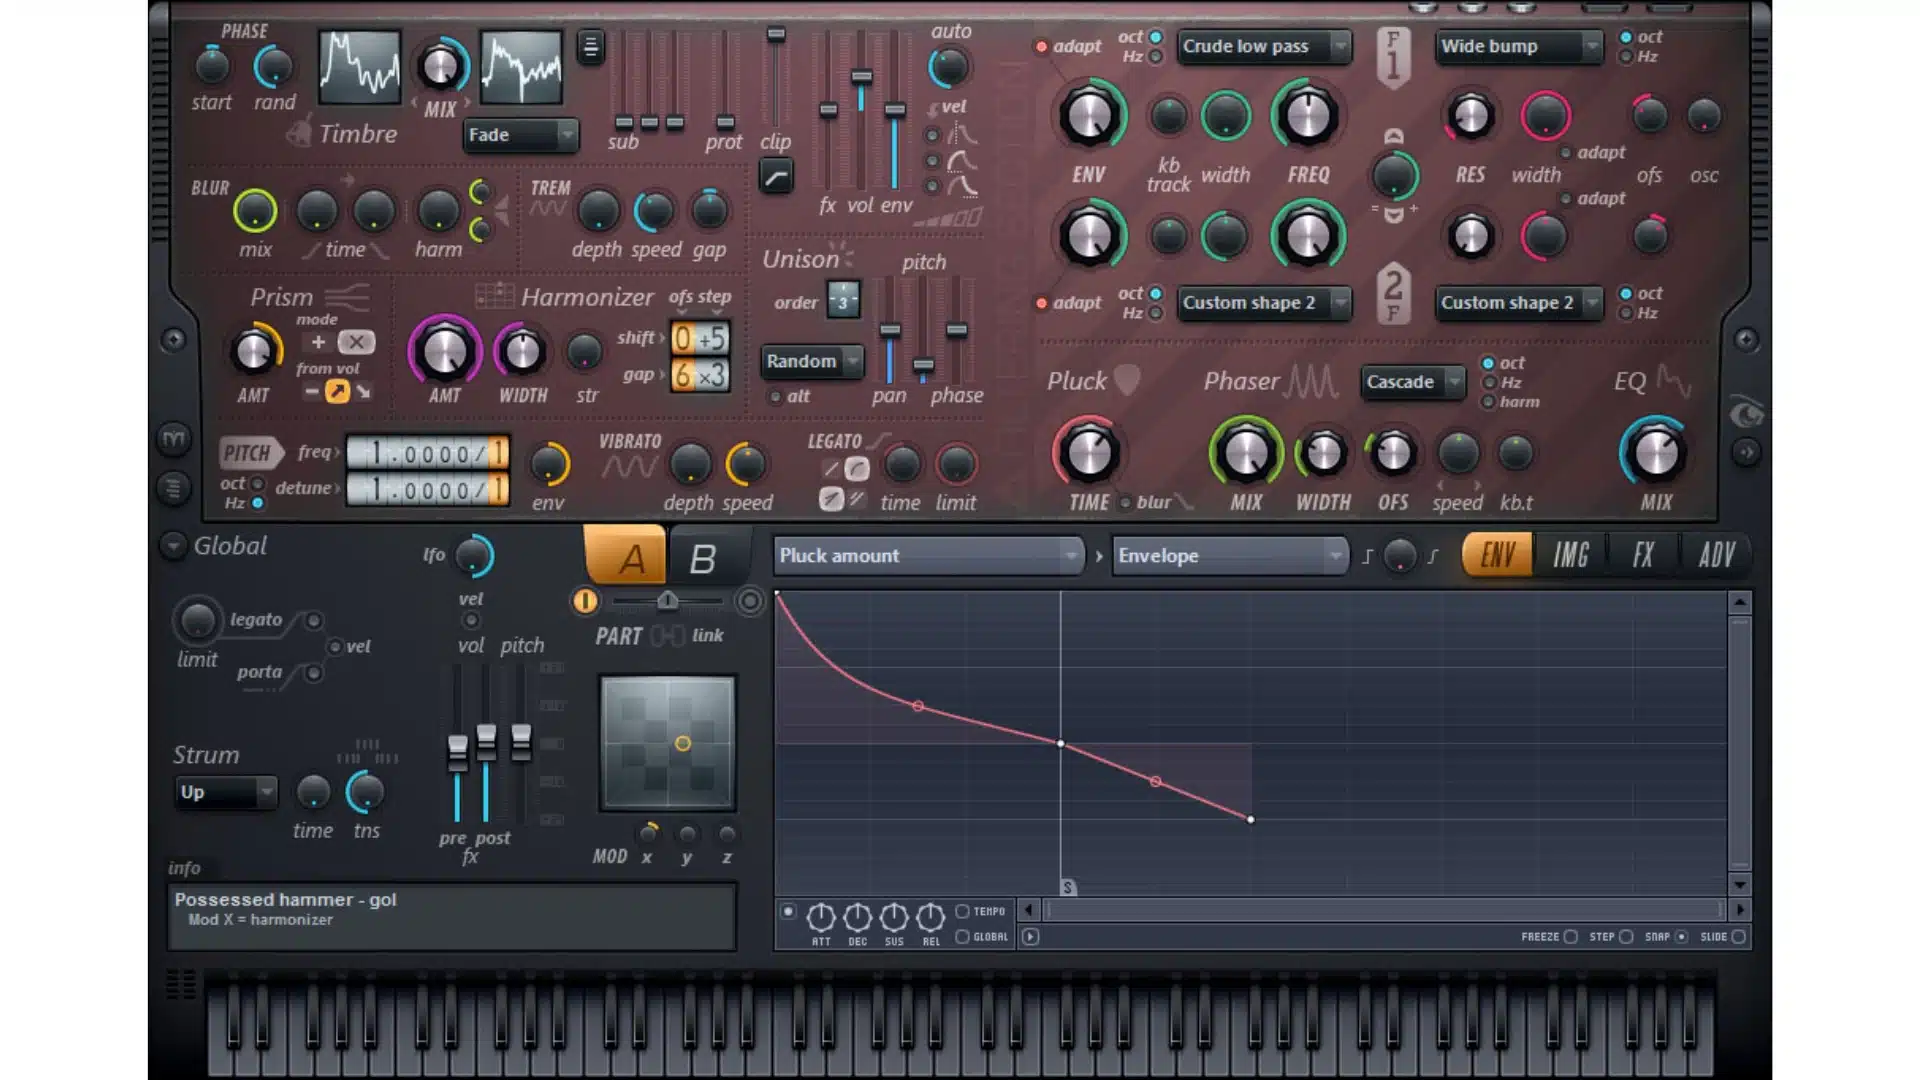Select the ENV tab
1920x1080 pixels.
coord(1497,555)
